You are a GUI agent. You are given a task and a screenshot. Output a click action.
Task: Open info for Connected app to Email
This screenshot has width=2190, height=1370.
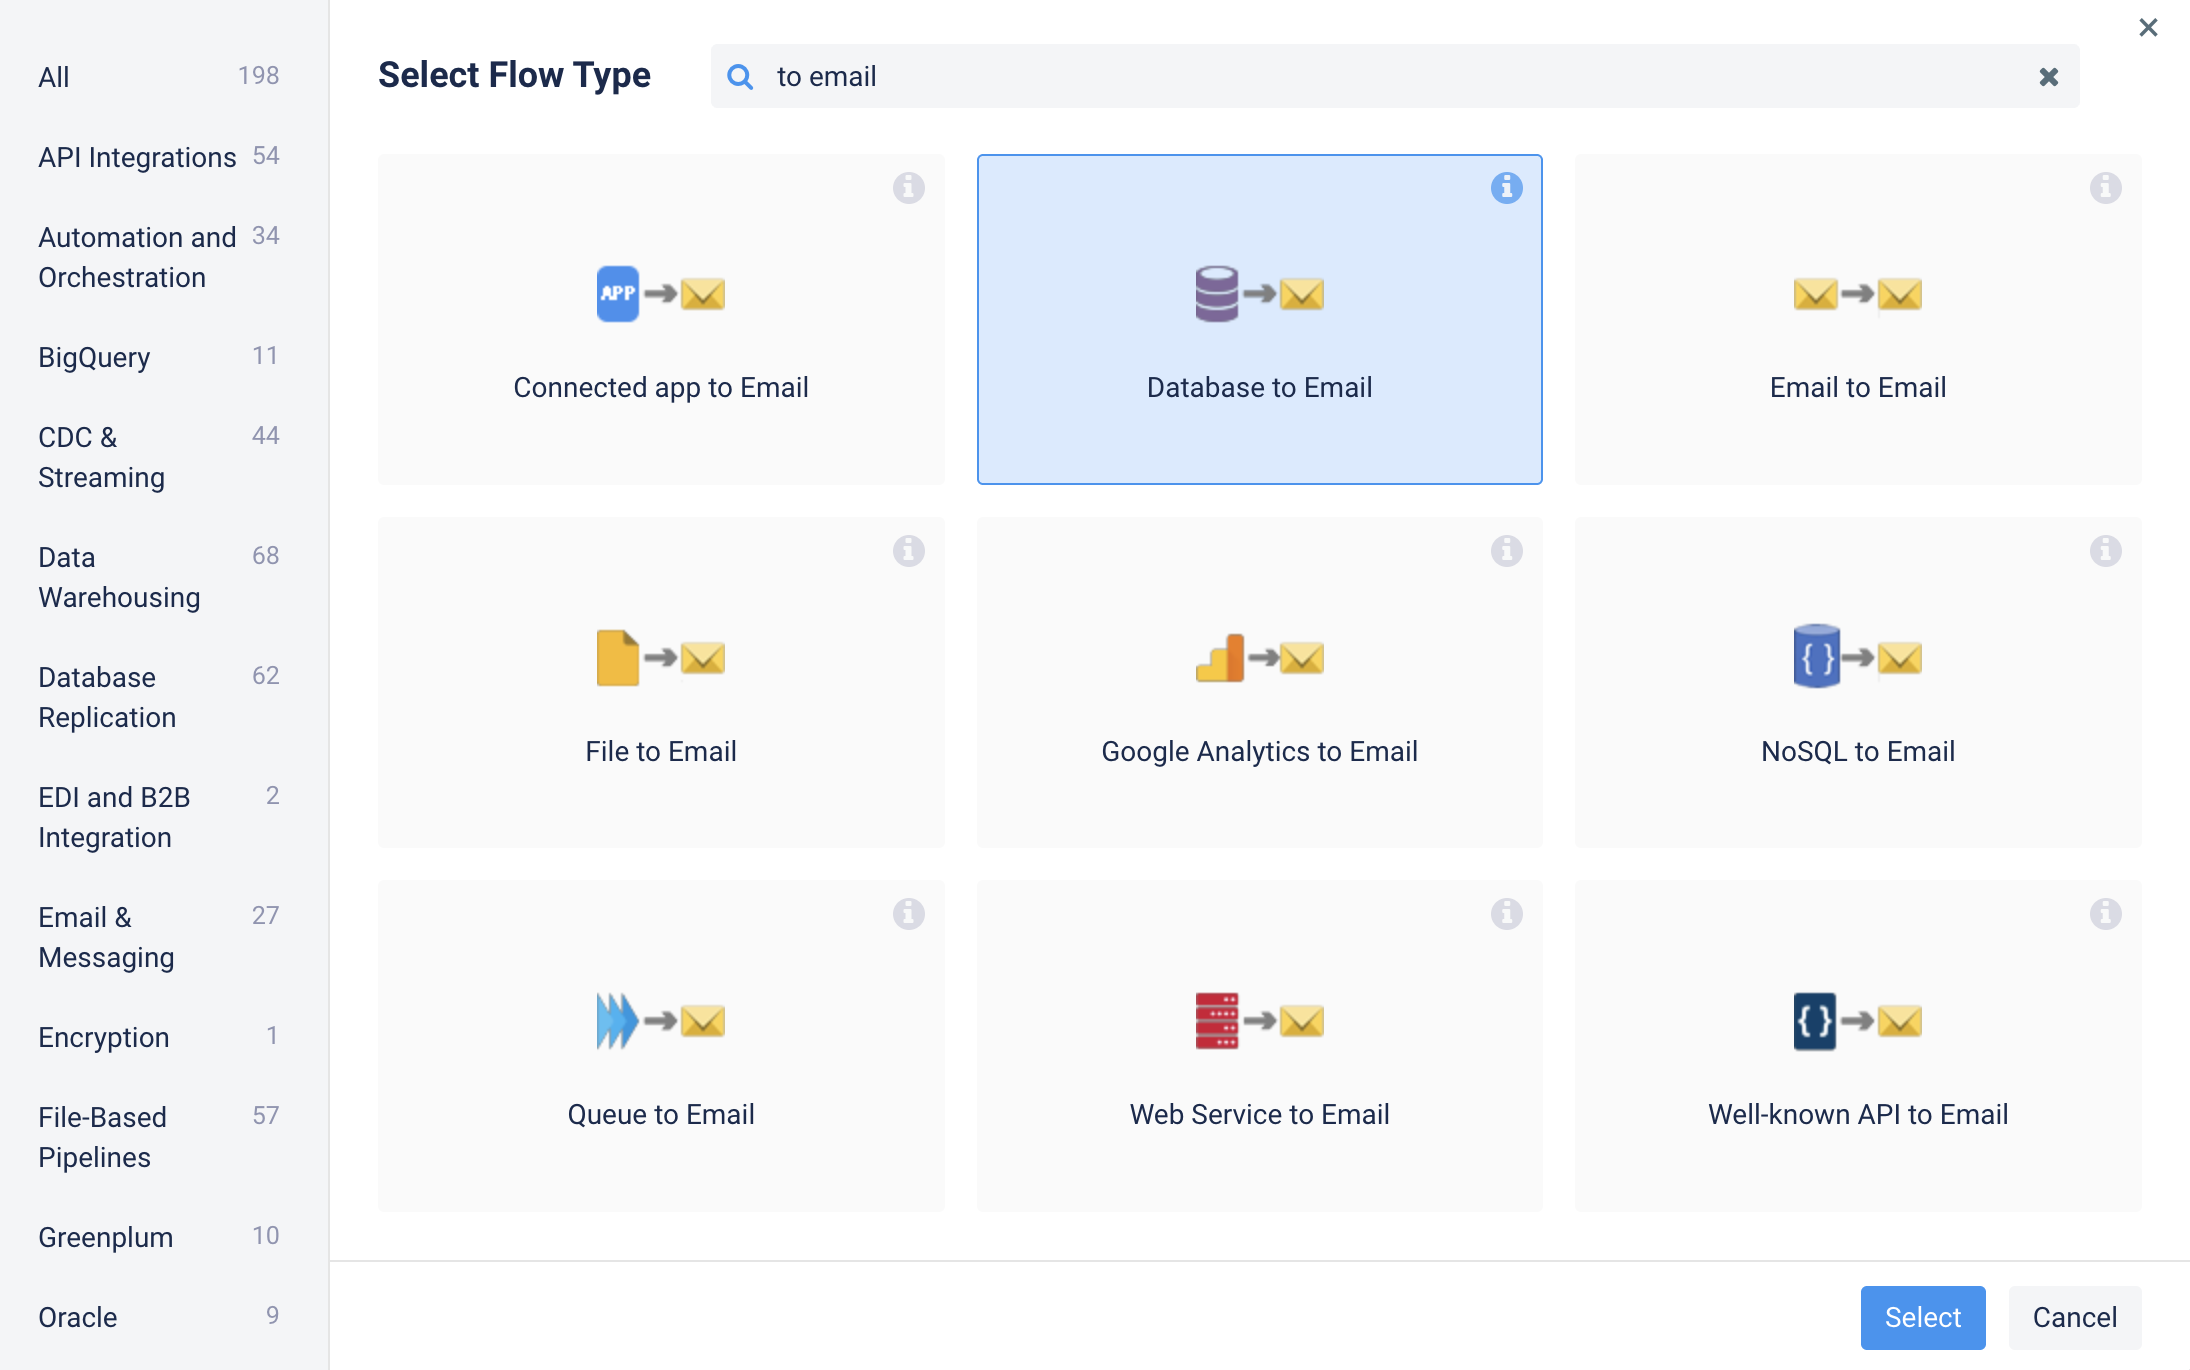[908, 187]
